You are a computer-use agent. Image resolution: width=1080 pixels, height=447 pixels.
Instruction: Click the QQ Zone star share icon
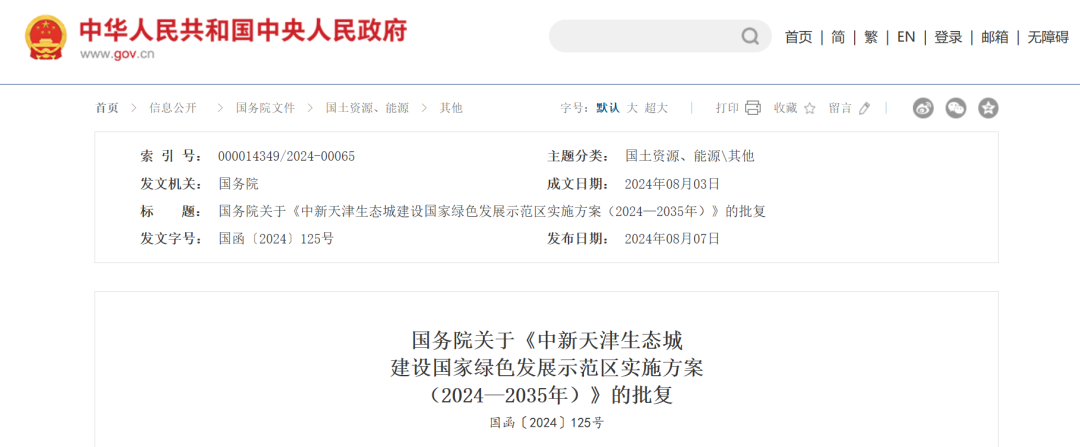click(988, 108)
